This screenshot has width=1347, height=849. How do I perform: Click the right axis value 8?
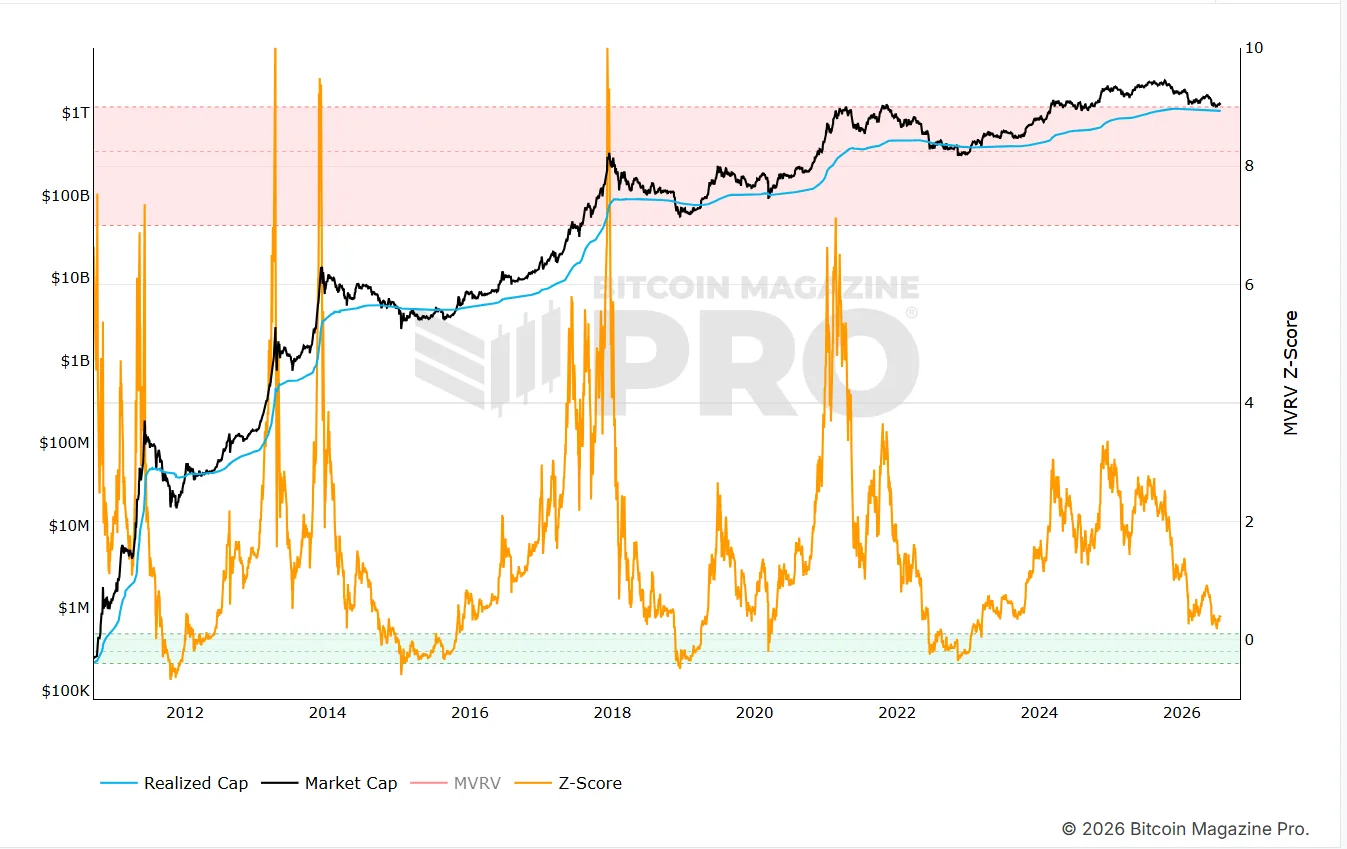(x=1251, y=166)
